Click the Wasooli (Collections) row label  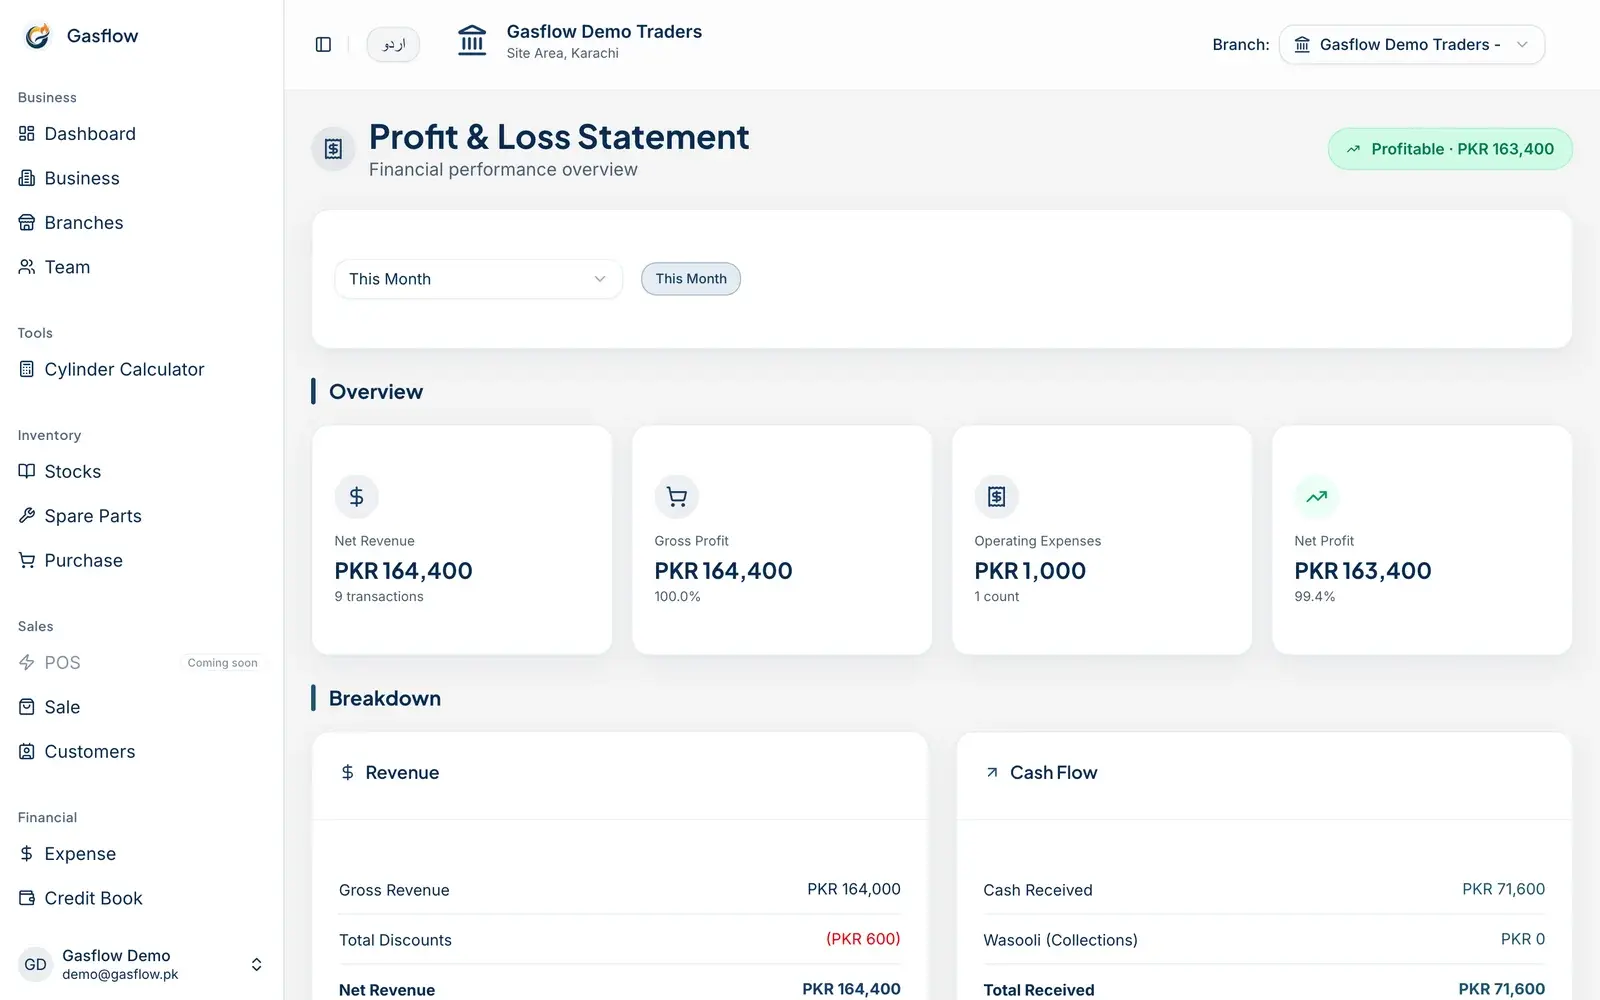(1060, 940)
